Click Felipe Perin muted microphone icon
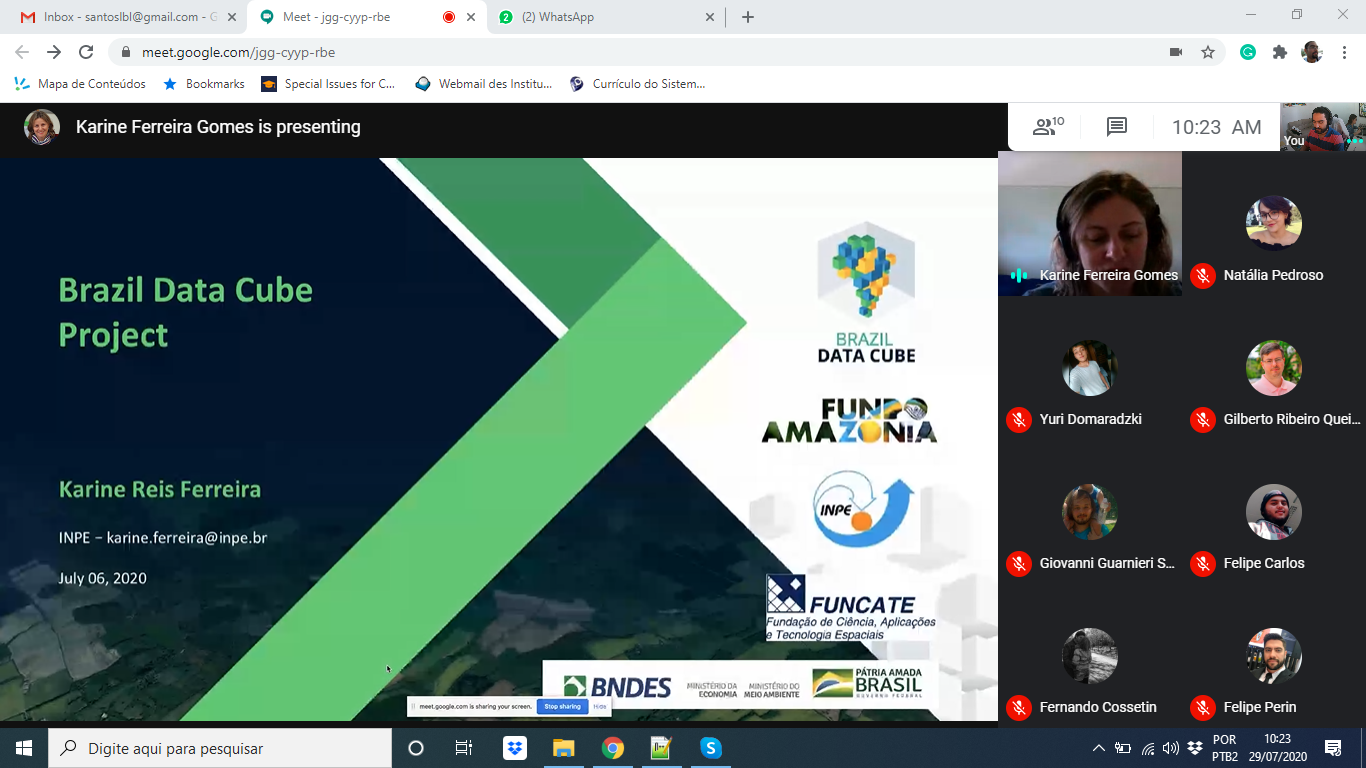1366x768 pixels. tap(1203, 707)
